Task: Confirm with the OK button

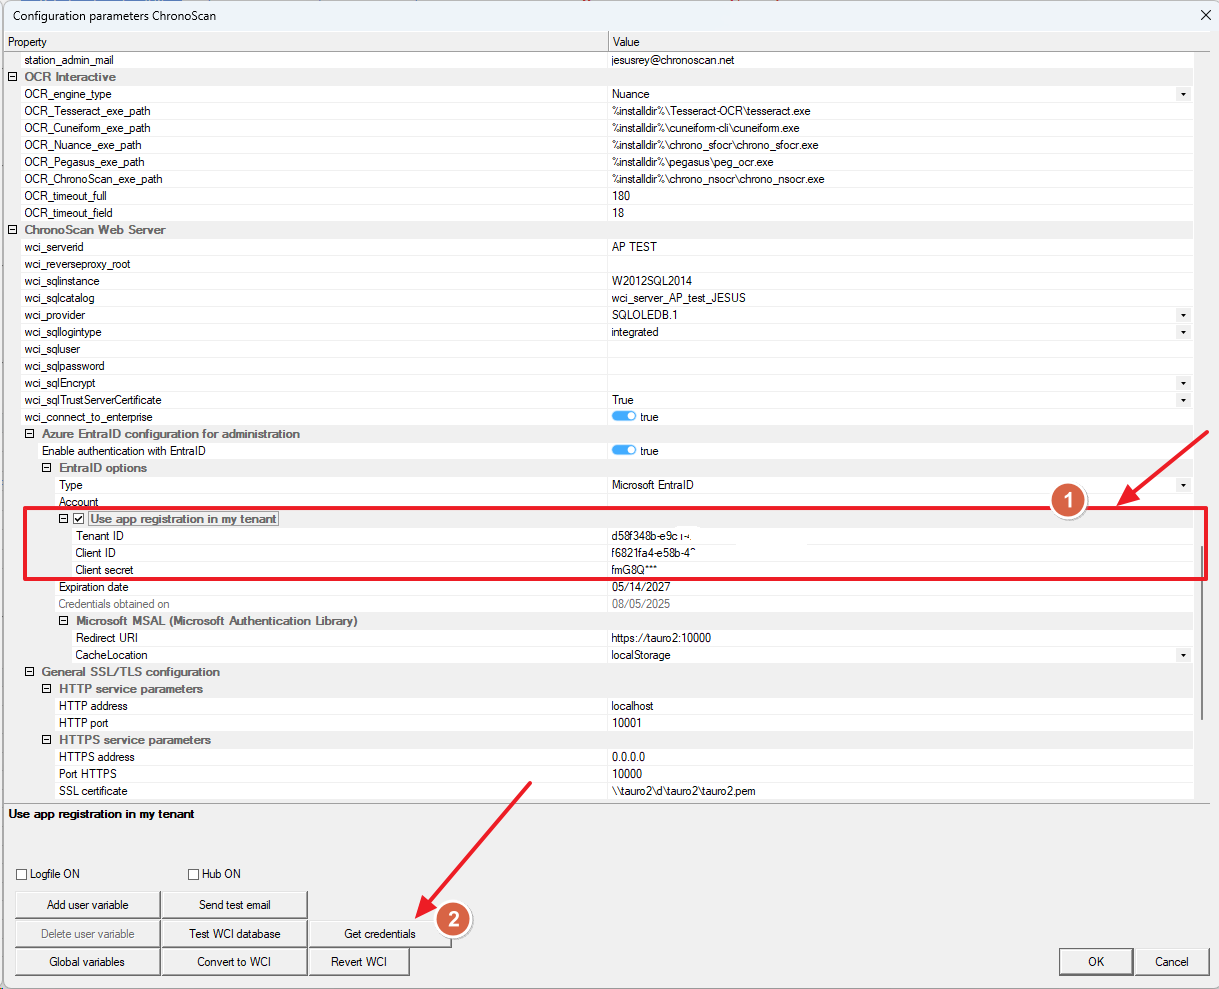Action: [x=1096, y=962]
